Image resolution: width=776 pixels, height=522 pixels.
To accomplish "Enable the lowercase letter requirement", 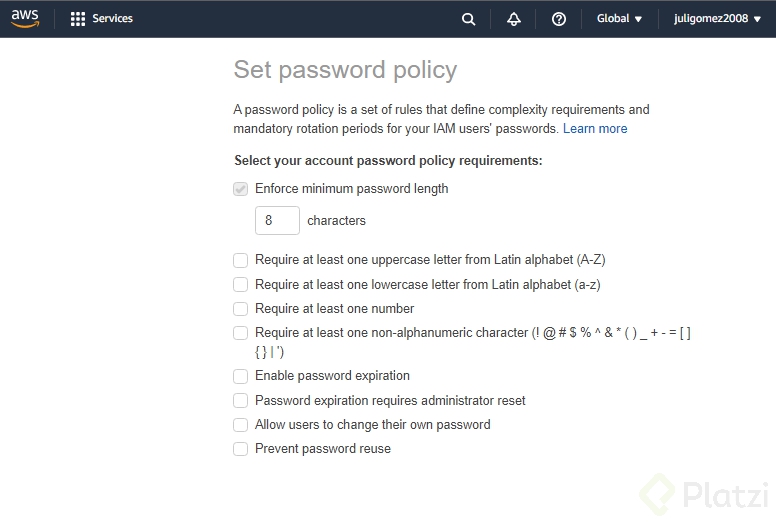I will point(240,285).
